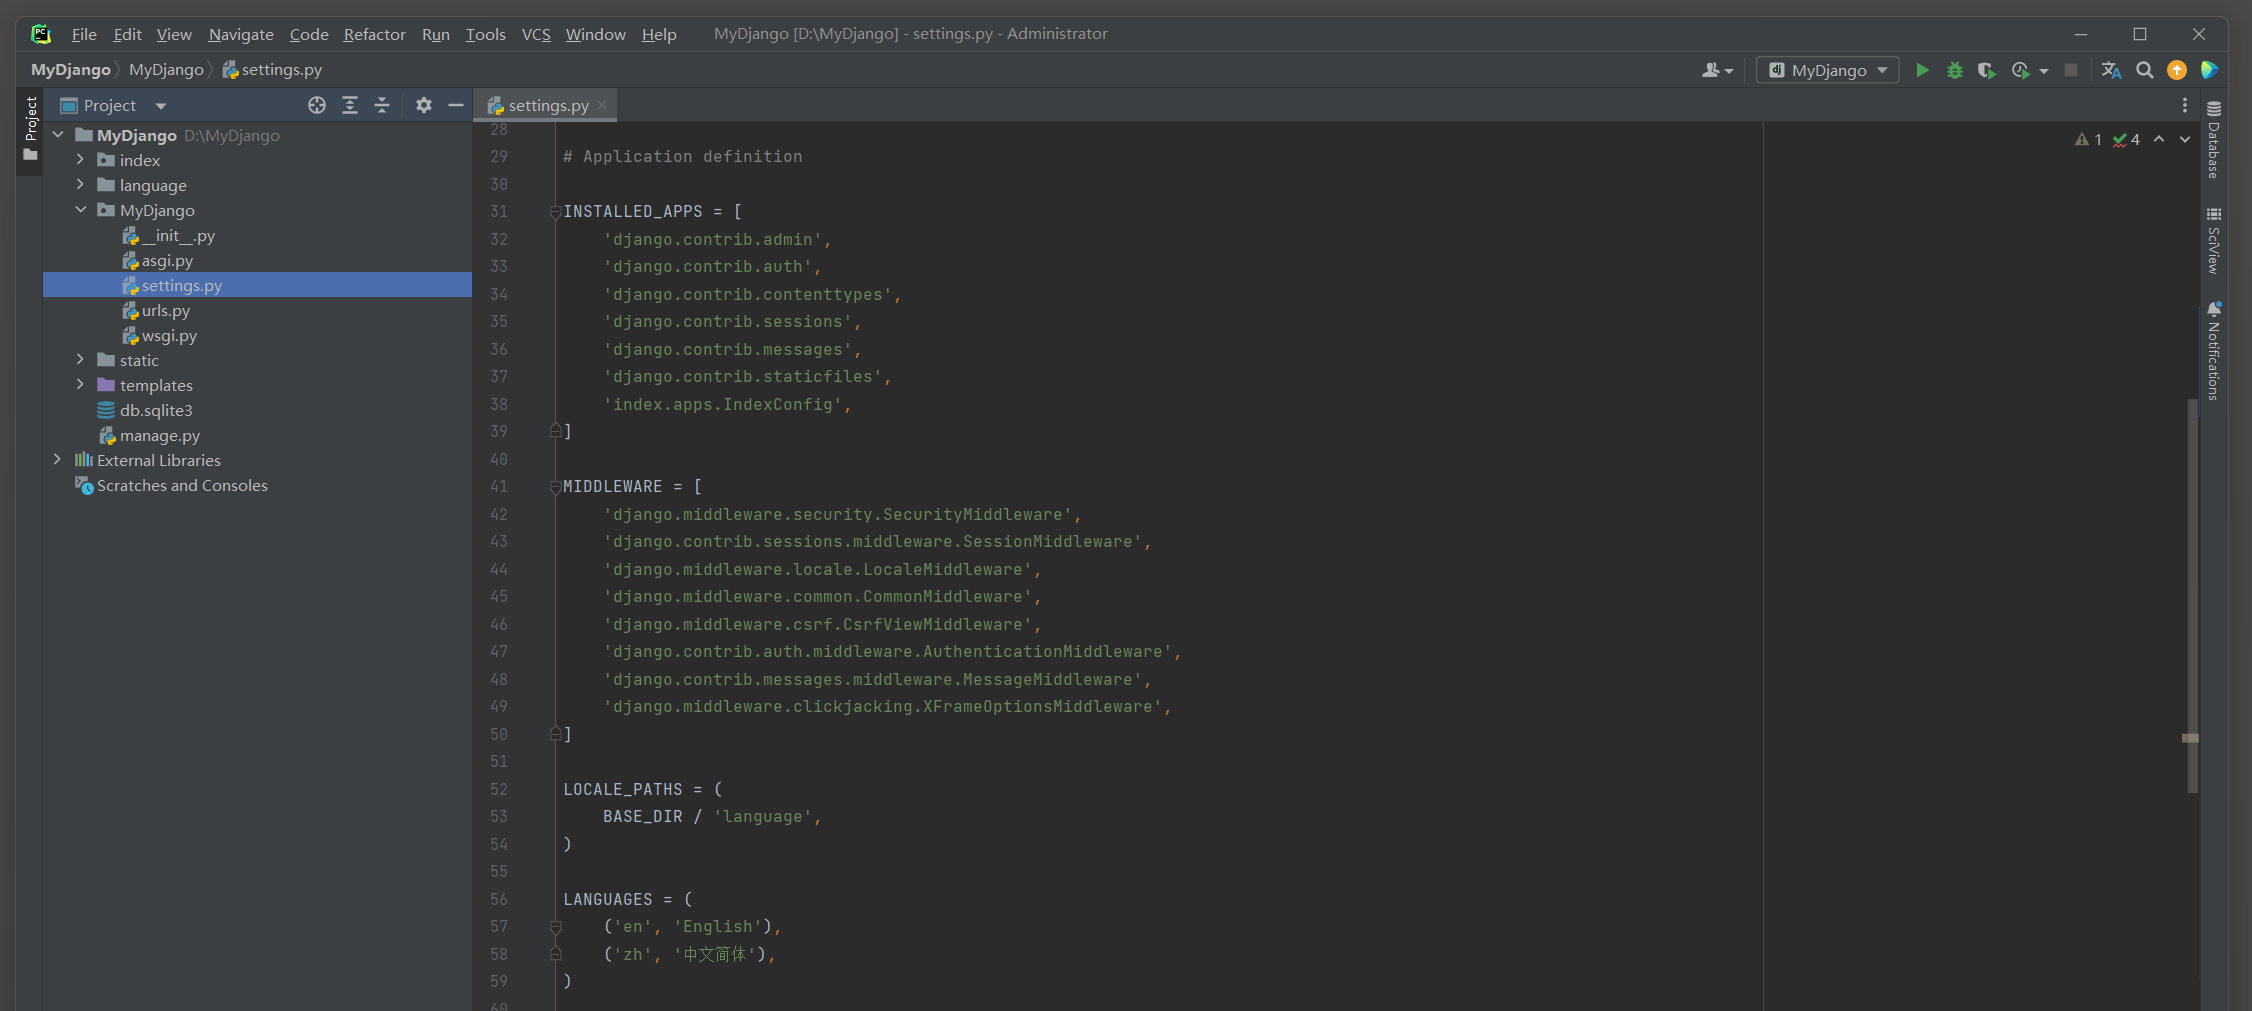Click 'index.apps.IndexConfig' string in code
The height and width of the screenshot is (1011, 2252).
[x=722, y=405]
